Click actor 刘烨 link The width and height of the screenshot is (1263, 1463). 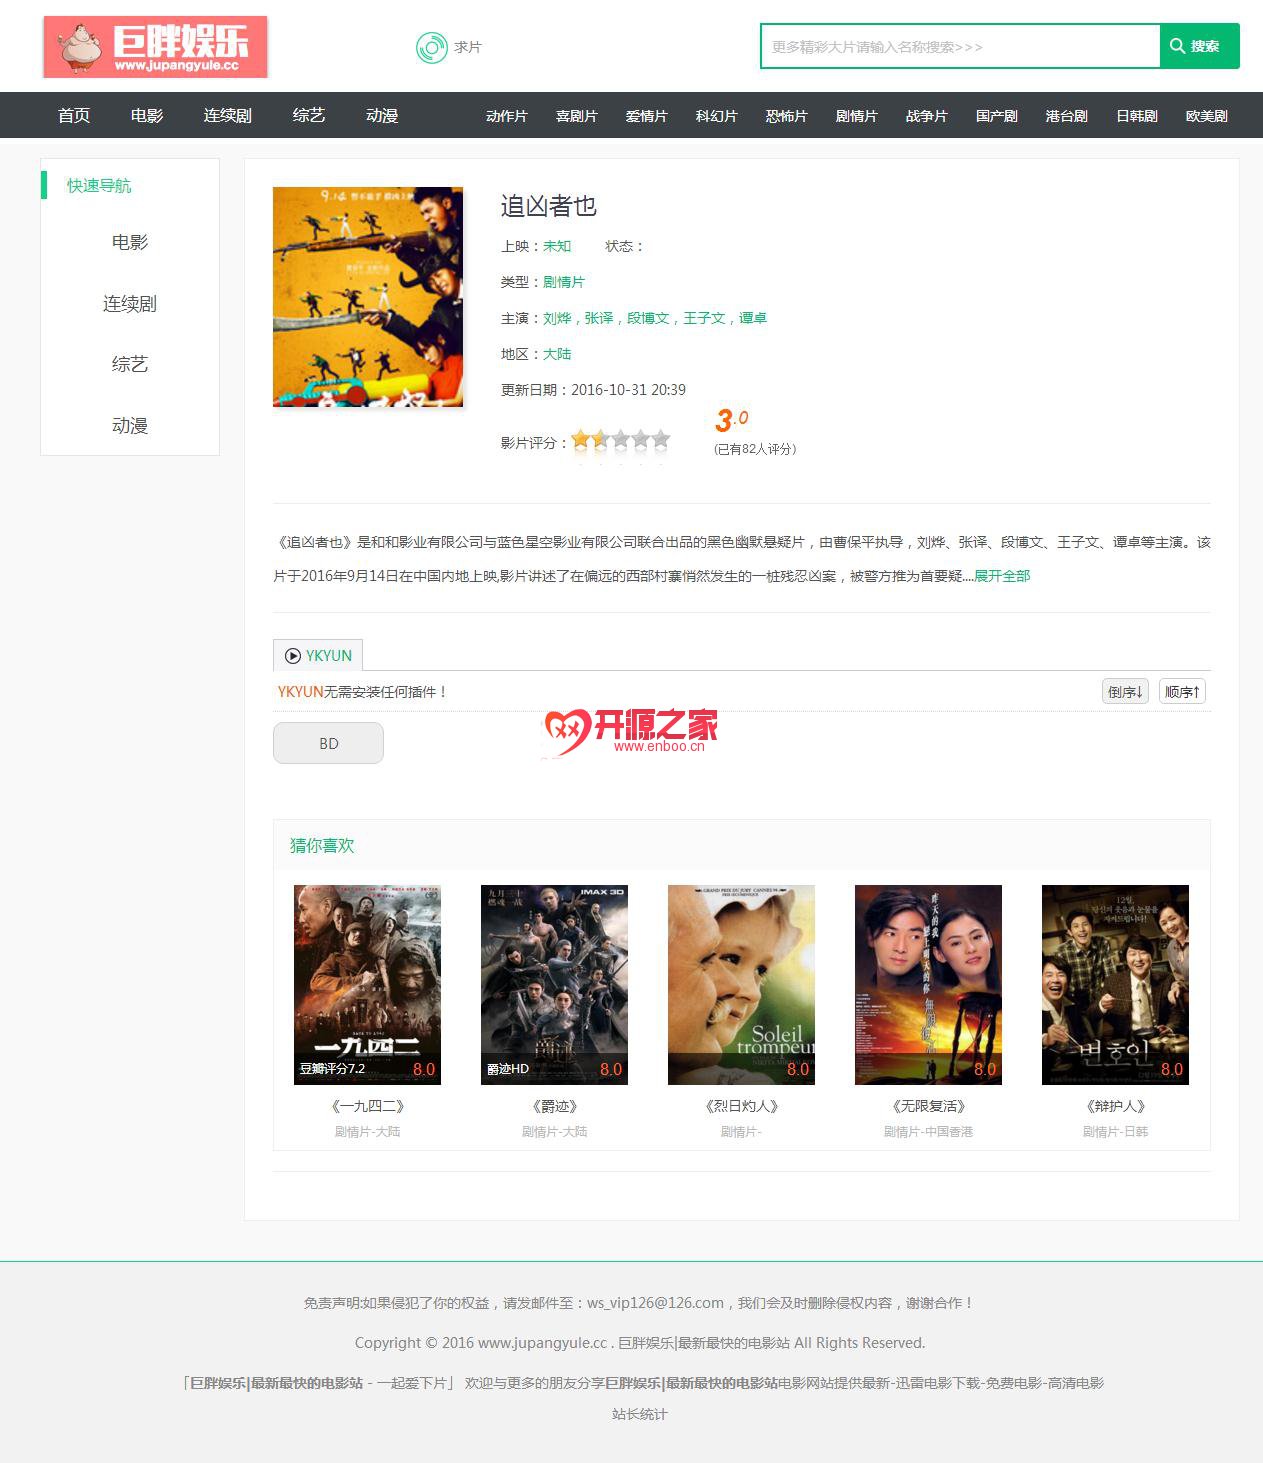click(x=557, y=318)
